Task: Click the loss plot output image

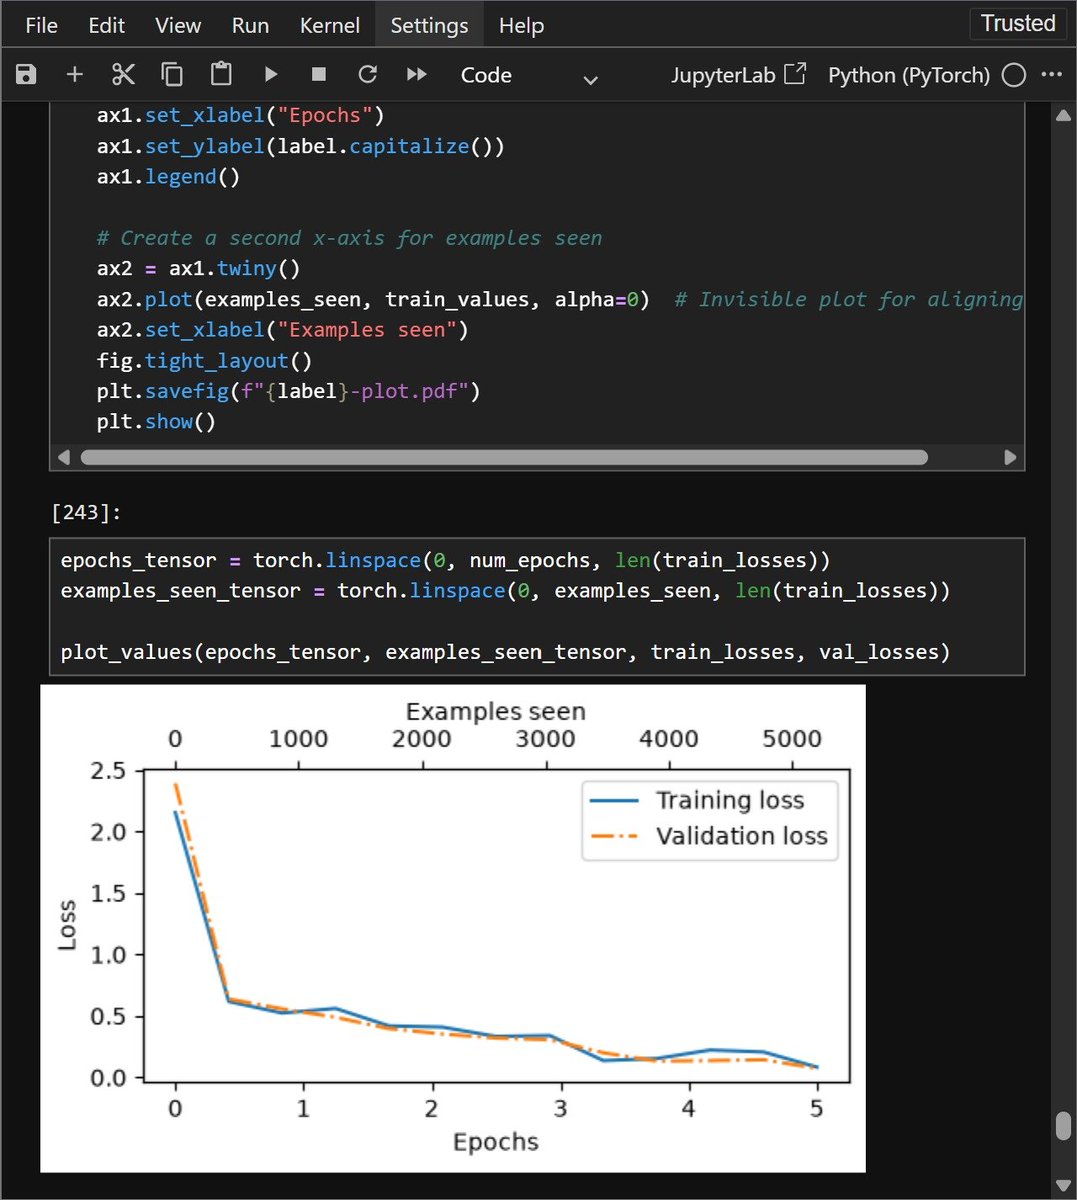Action: (452, 928)
